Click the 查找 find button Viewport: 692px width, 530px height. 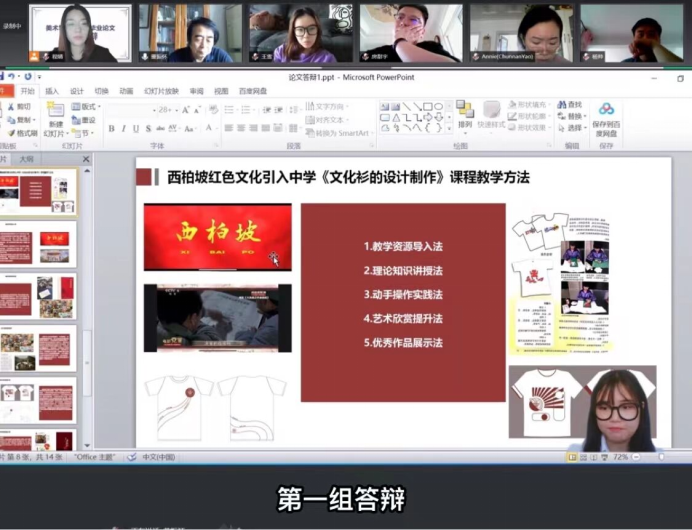pos(570,105)
